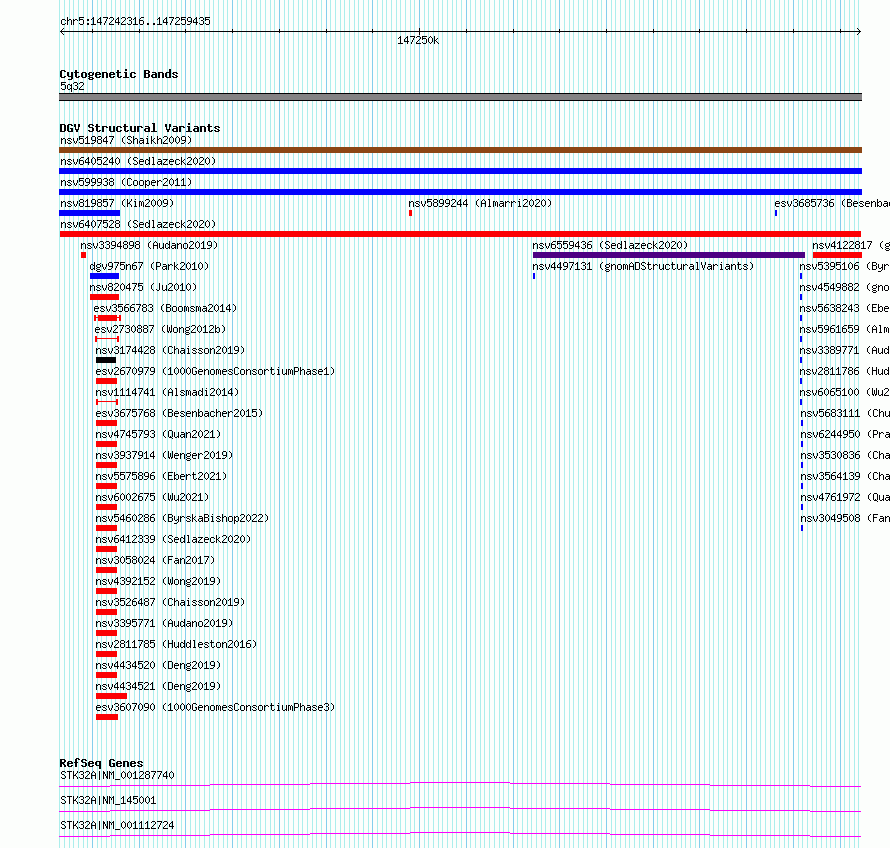890x848 pixels.
Task: Click nsv5575896 (Ebert2021) variant label
Action: coord(161,476)
